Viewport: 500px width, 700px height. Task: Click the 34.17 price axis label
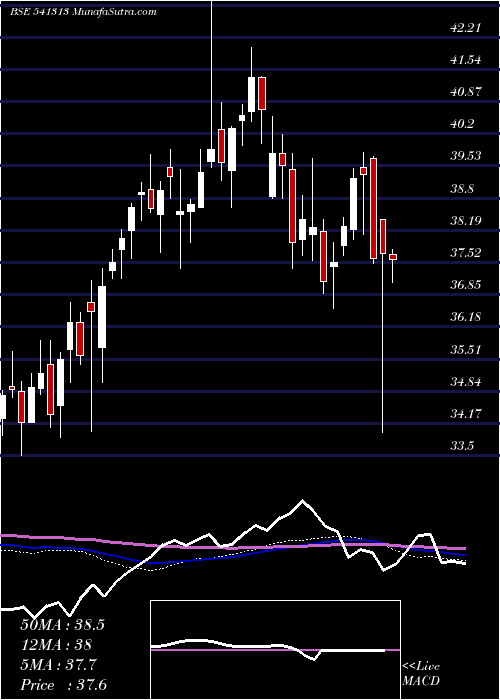(465, 414)
